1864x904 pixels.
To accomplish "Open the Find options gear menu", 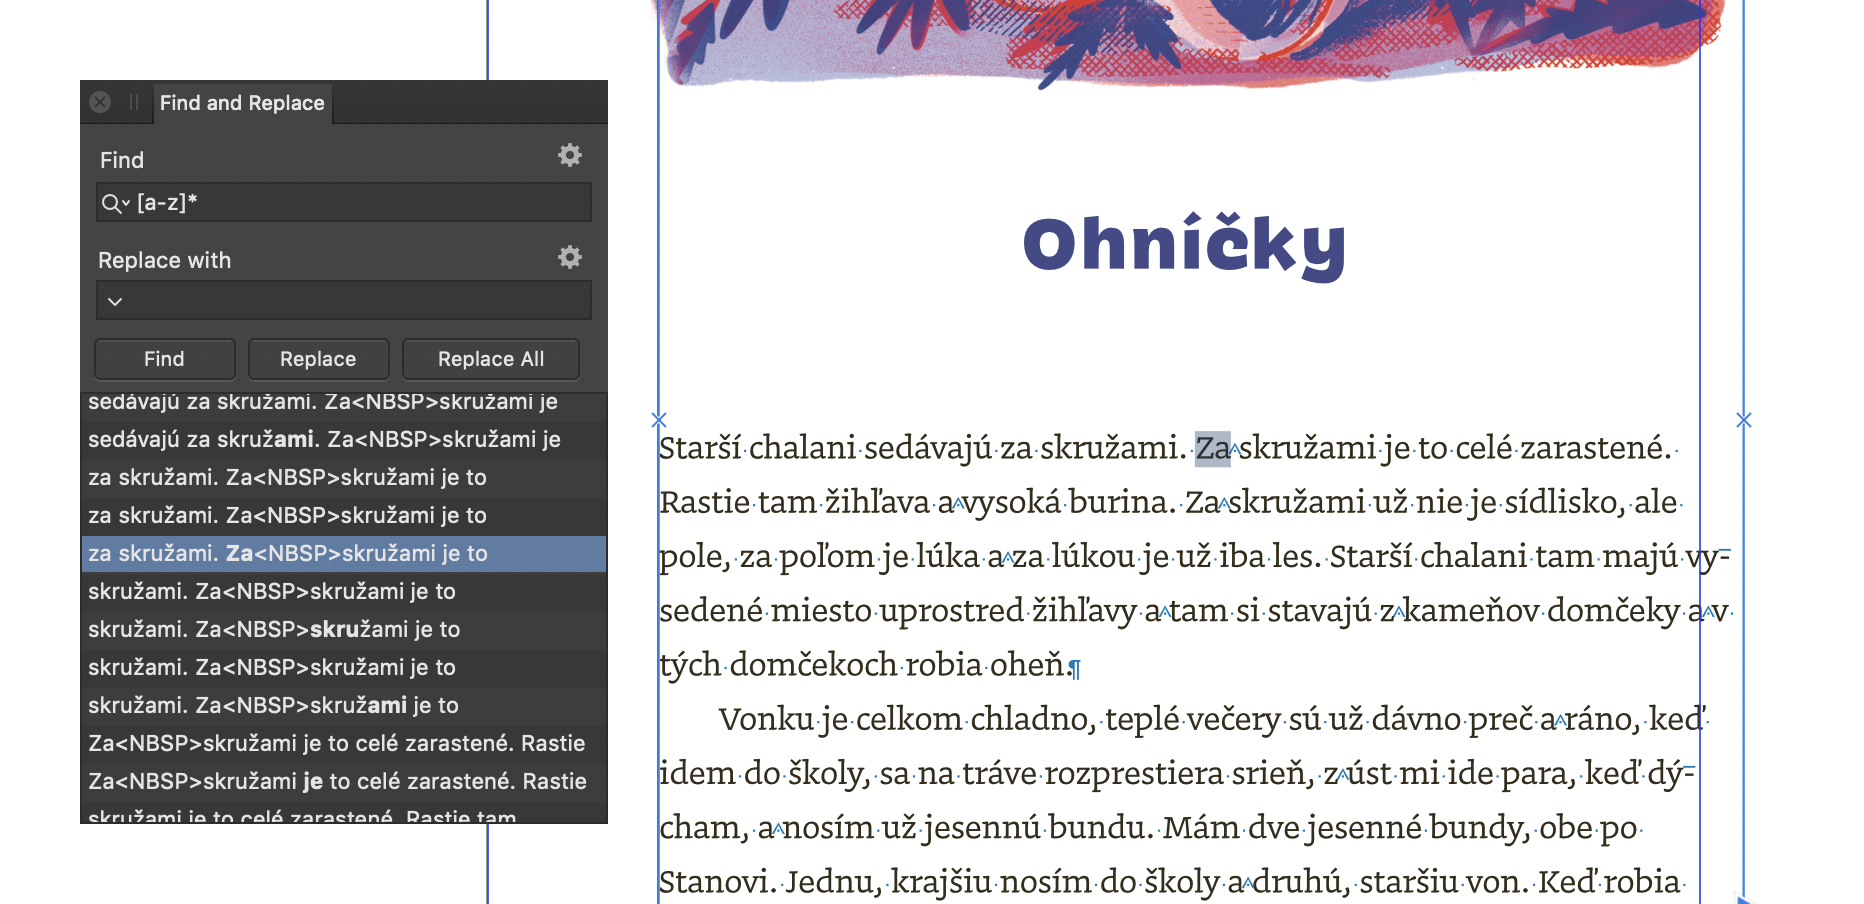I will pos(569,156).
